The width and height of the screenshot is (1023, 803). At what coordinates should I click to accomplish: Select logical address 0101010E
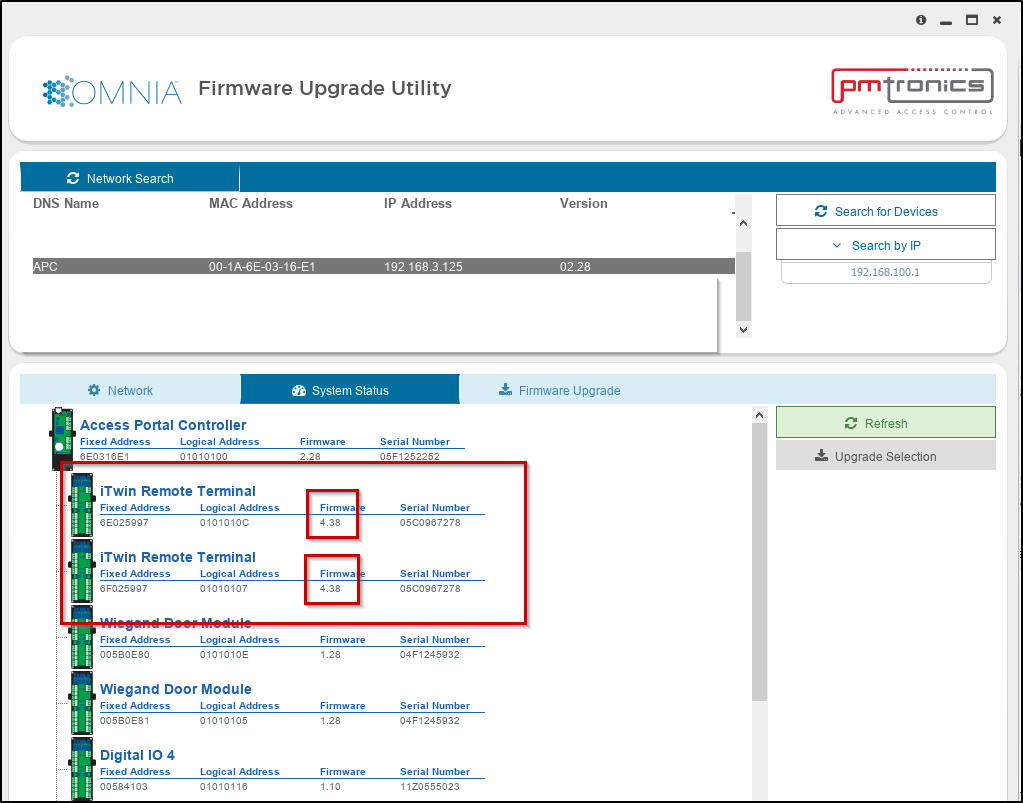coord(224,654)
